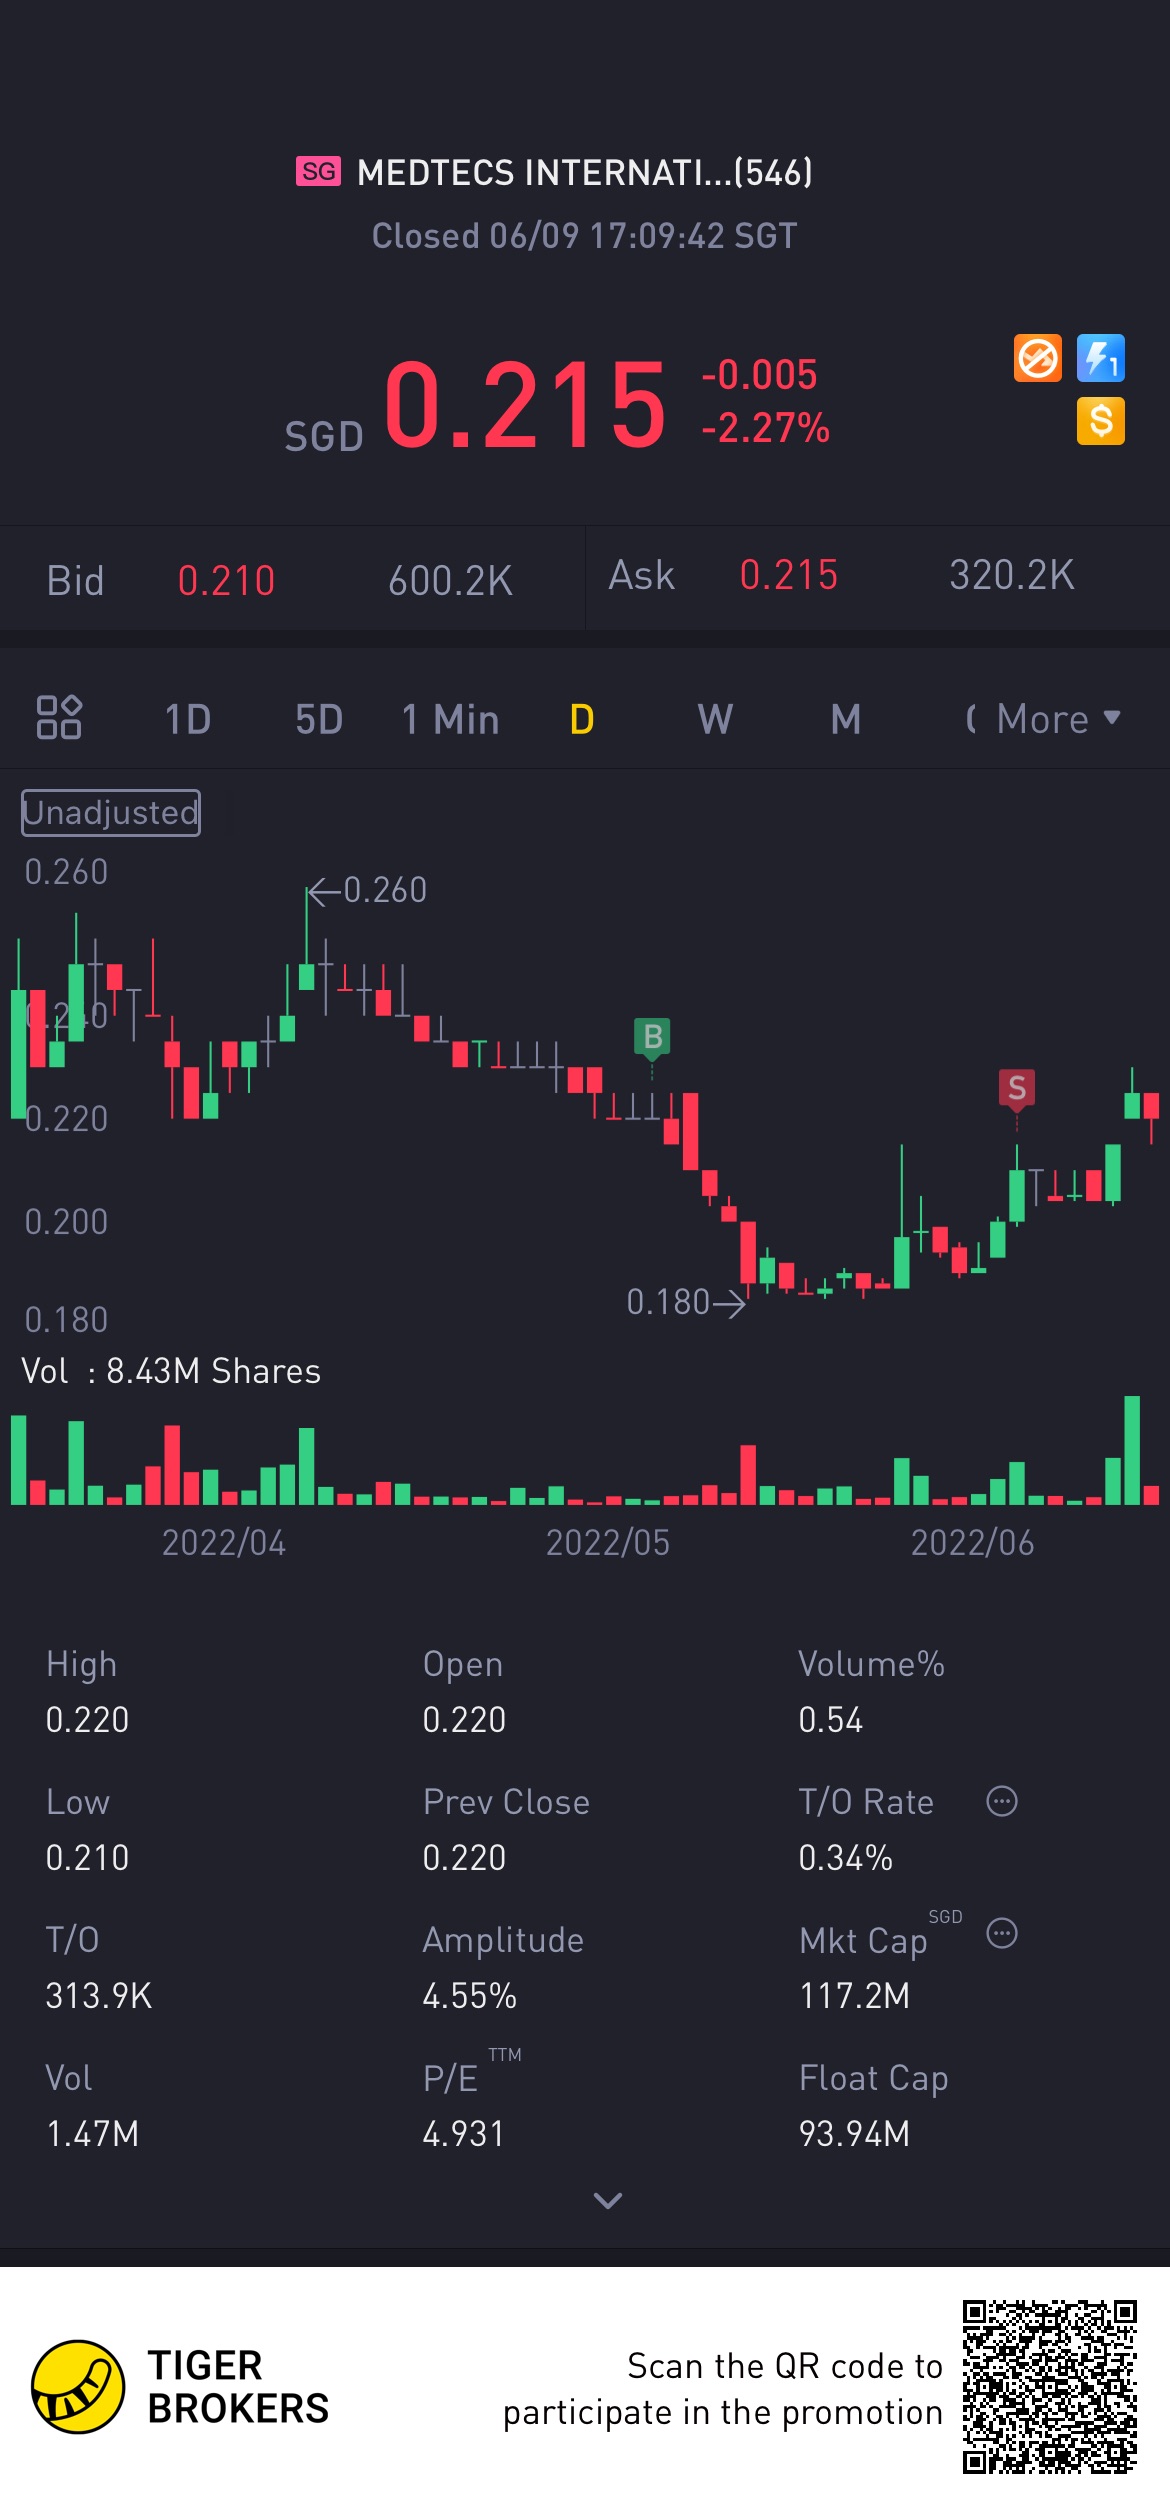Viewport: 1170px width, 2507px height.
Task: Tap the High value 0.220
Action: click(87, 1720)
